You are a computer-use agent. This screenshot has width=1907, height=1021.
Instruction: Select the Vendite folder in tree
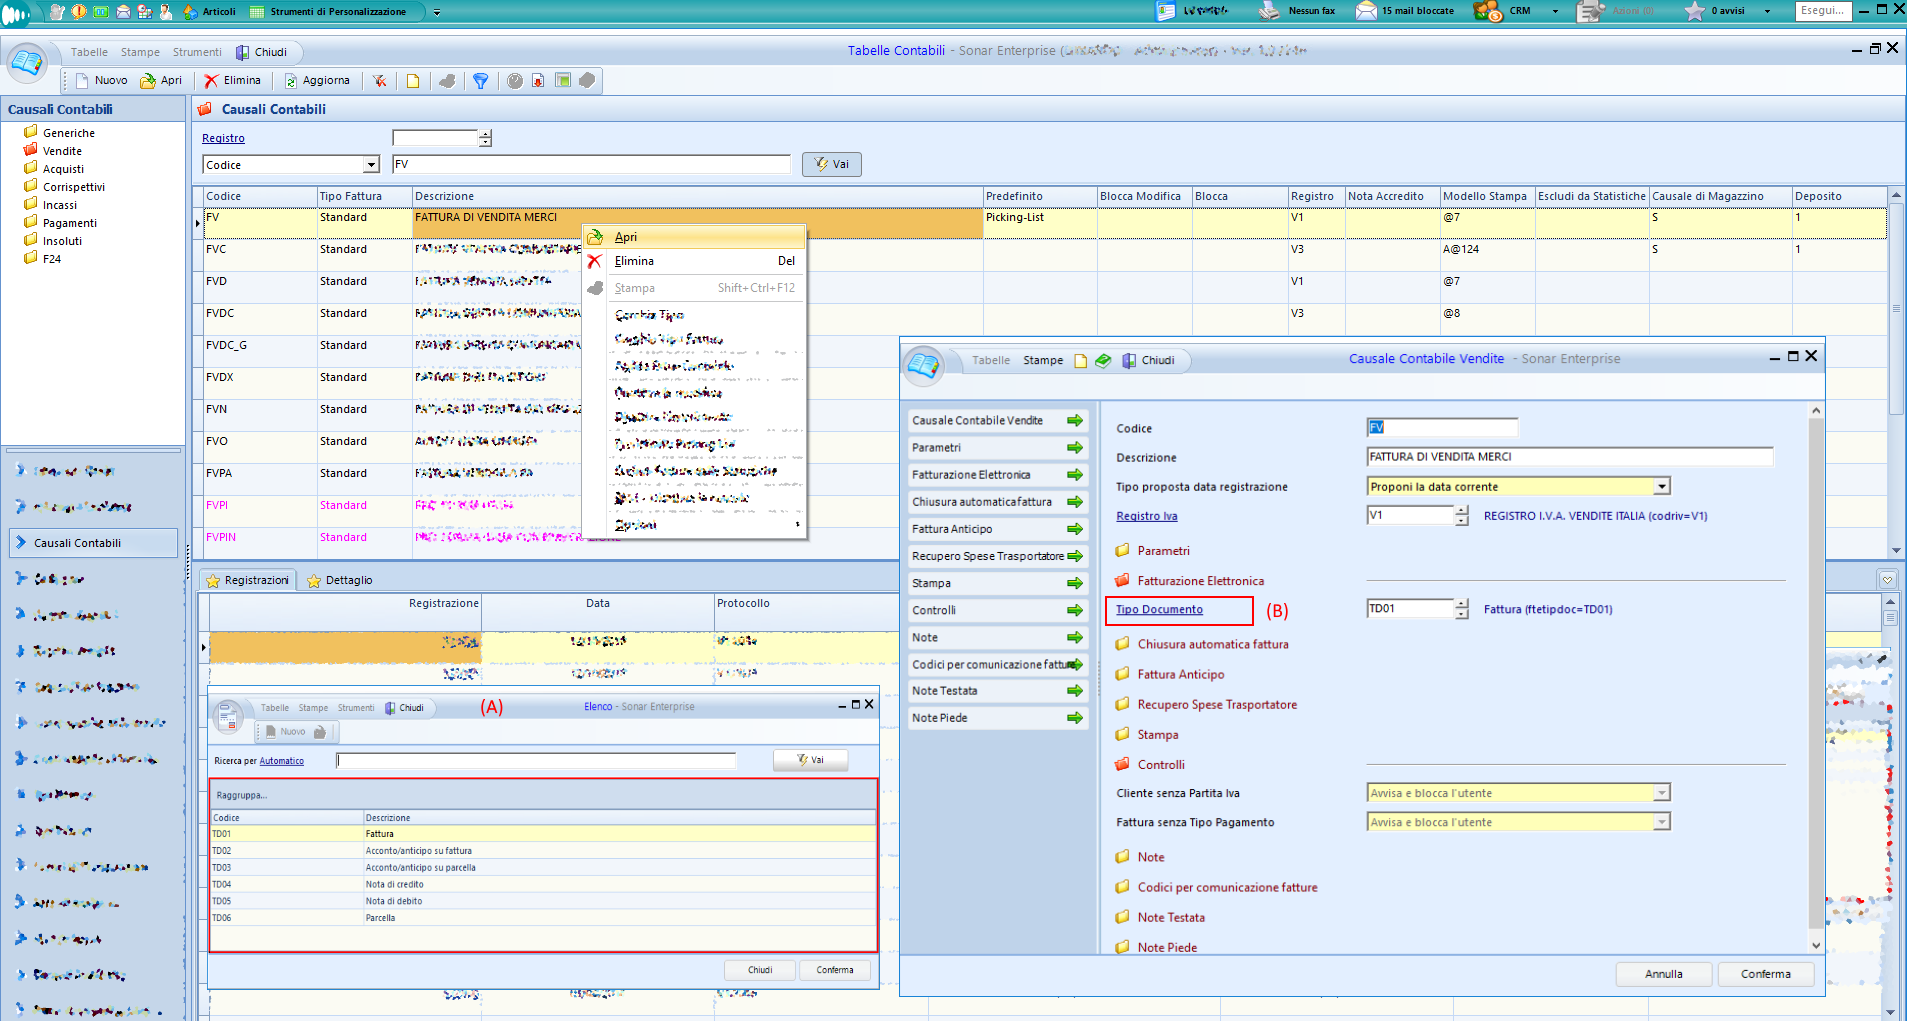coord(62,151)
